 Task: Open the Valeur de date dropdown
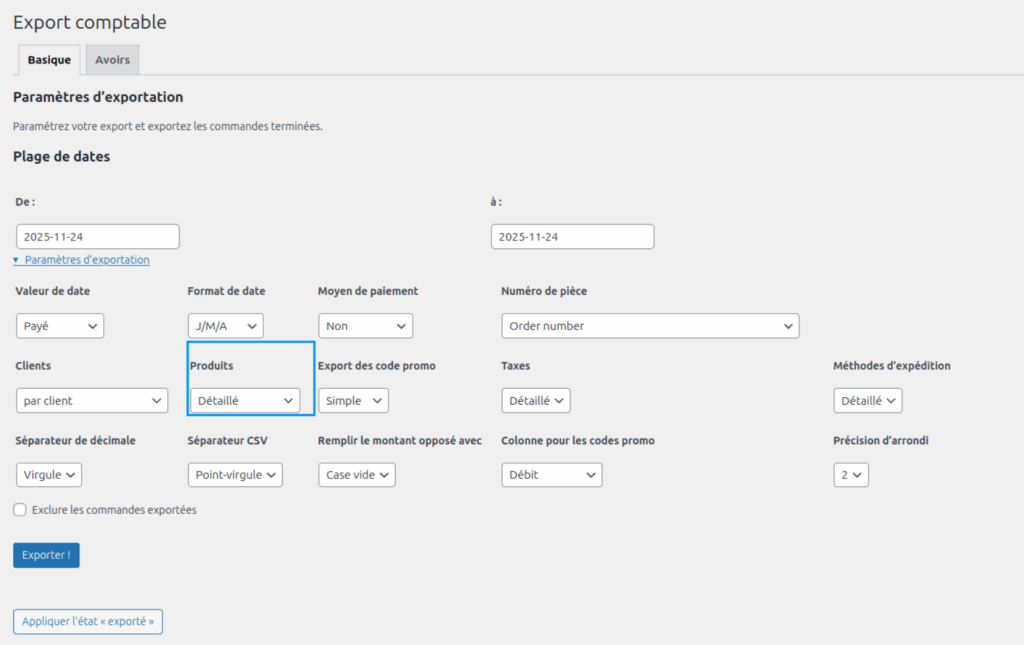coord(60,326)
